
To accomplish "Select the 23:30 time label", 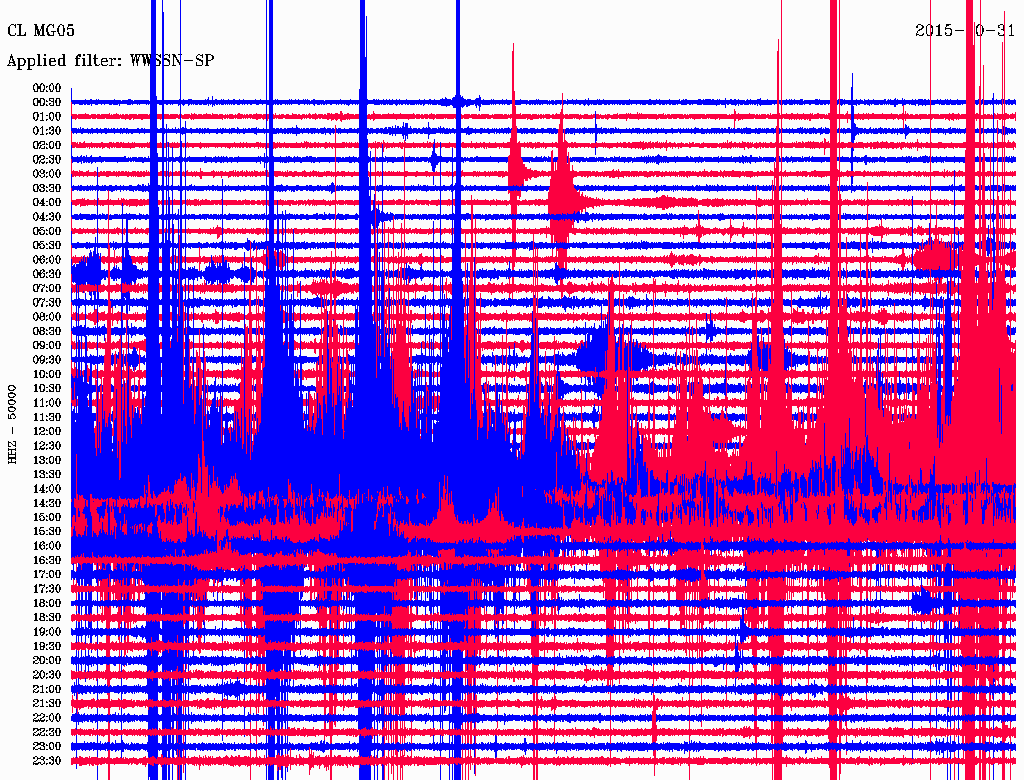I will coord(47,761).
